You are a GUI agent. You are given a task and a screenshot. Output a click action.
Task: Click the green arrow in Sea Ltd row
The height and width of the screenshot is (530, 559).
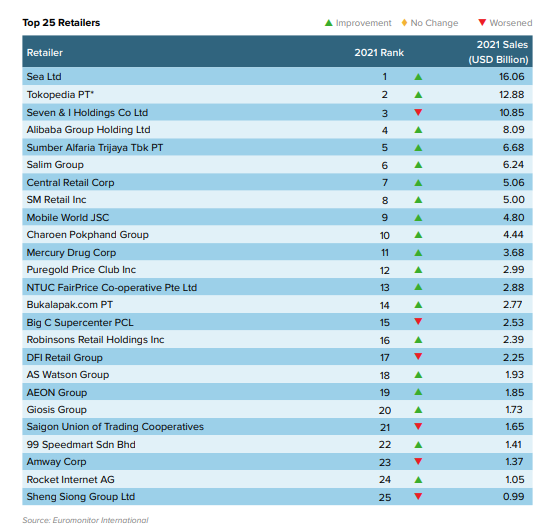tap(418, 77)
